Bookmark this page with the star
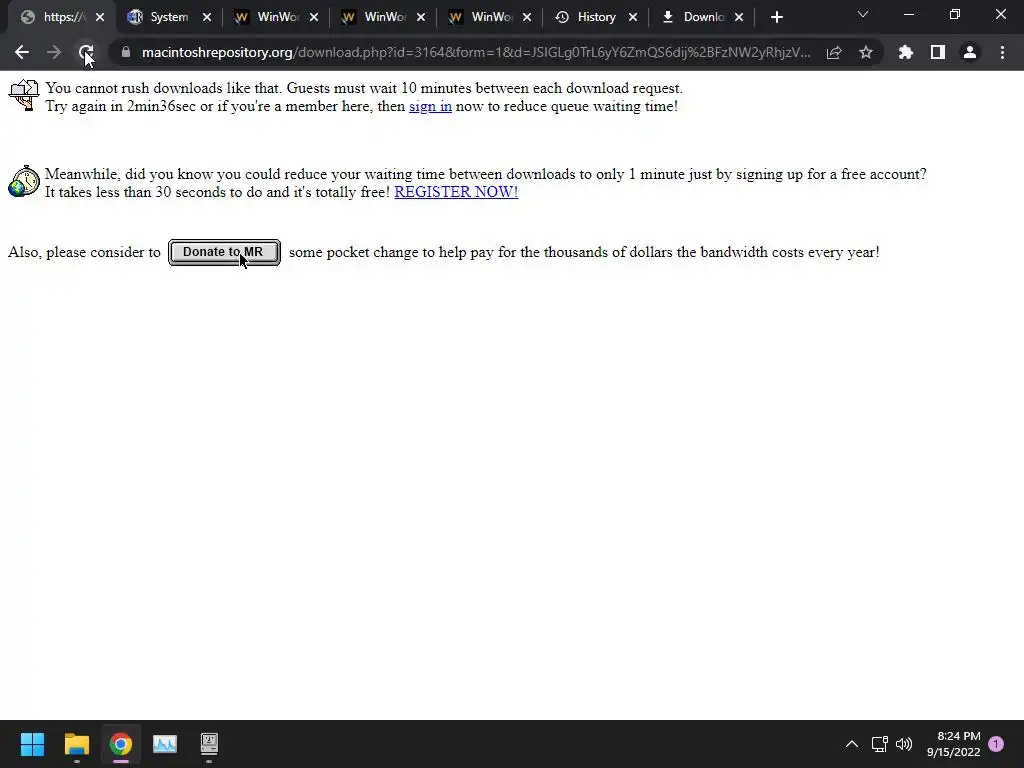Screen dimensions: 1024x768 click(866, 52)
